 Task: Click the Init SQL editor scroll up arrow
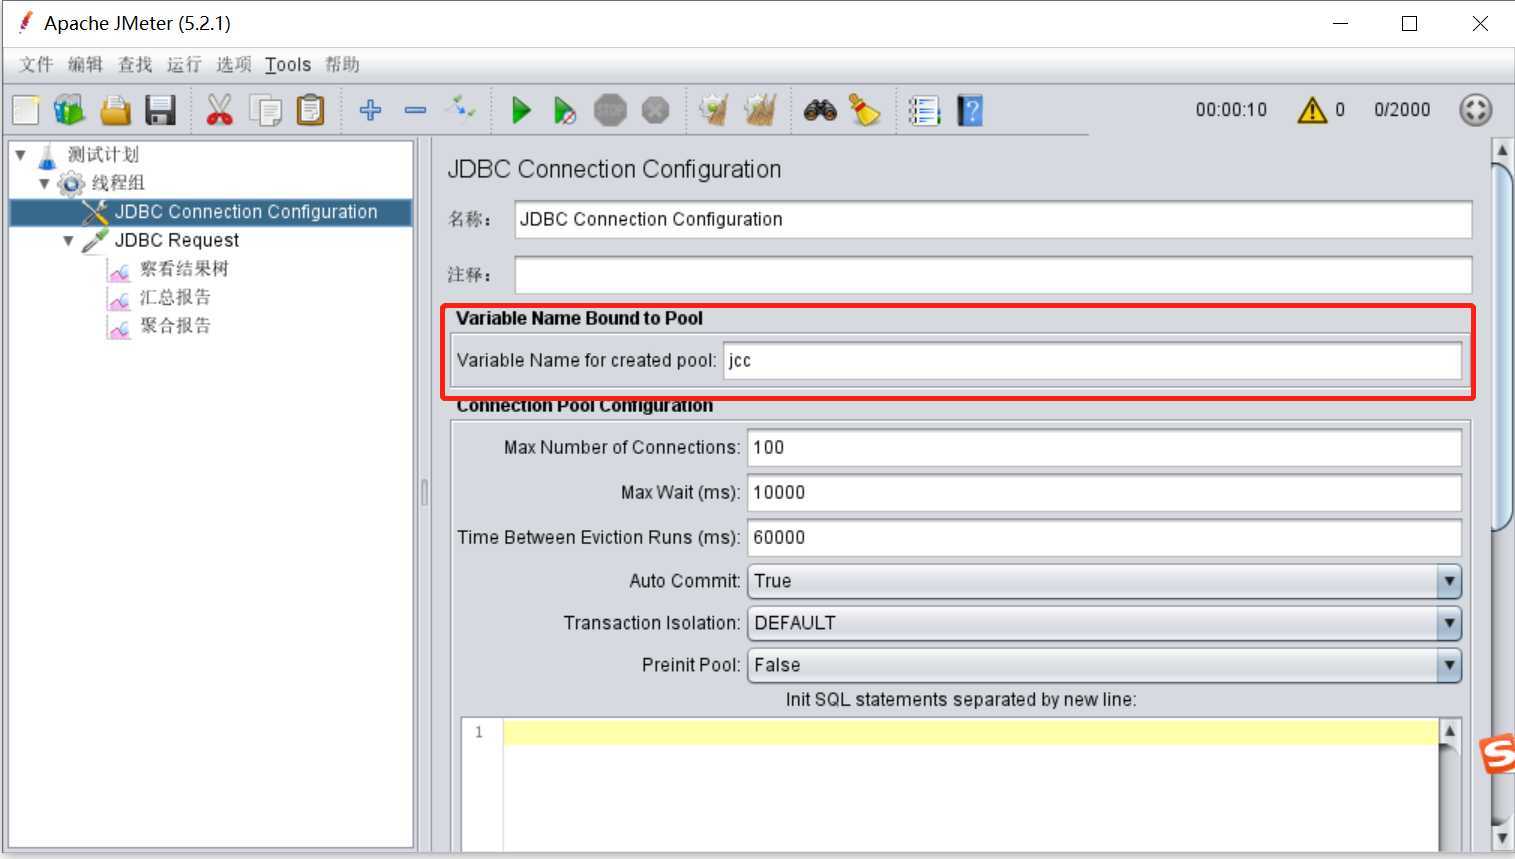(1450, 731)
